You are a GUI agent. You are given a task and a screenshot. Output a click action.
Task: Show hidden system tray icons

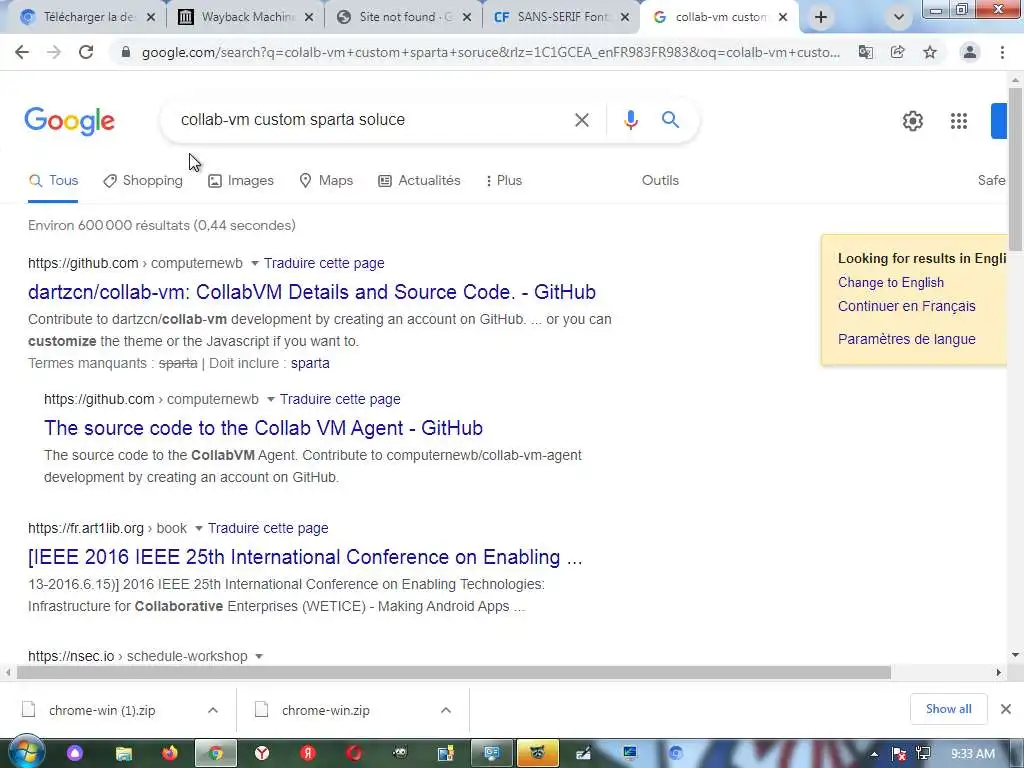click(x=874, y=754)
